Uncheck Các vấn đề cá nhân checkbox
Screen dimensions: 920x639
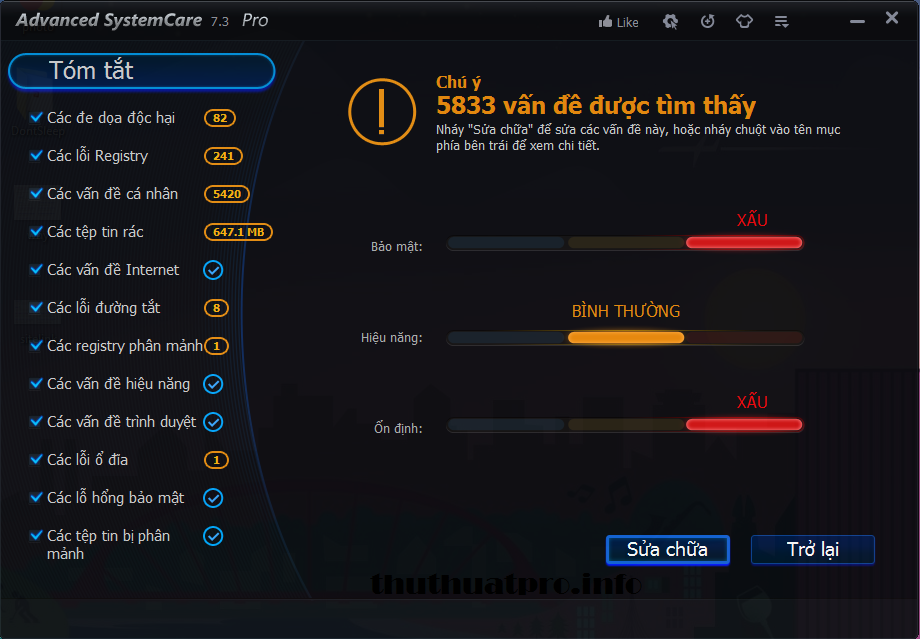pos(36,194)
